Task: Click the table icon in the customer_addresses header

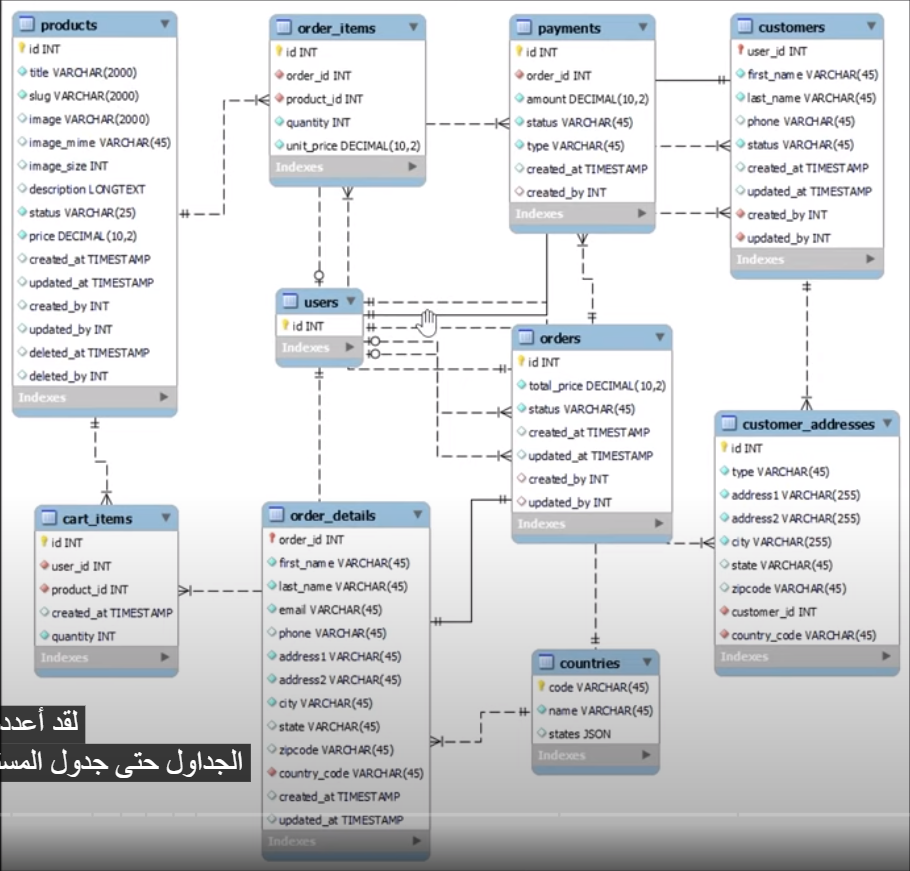Action: click(x=729, y=424)
